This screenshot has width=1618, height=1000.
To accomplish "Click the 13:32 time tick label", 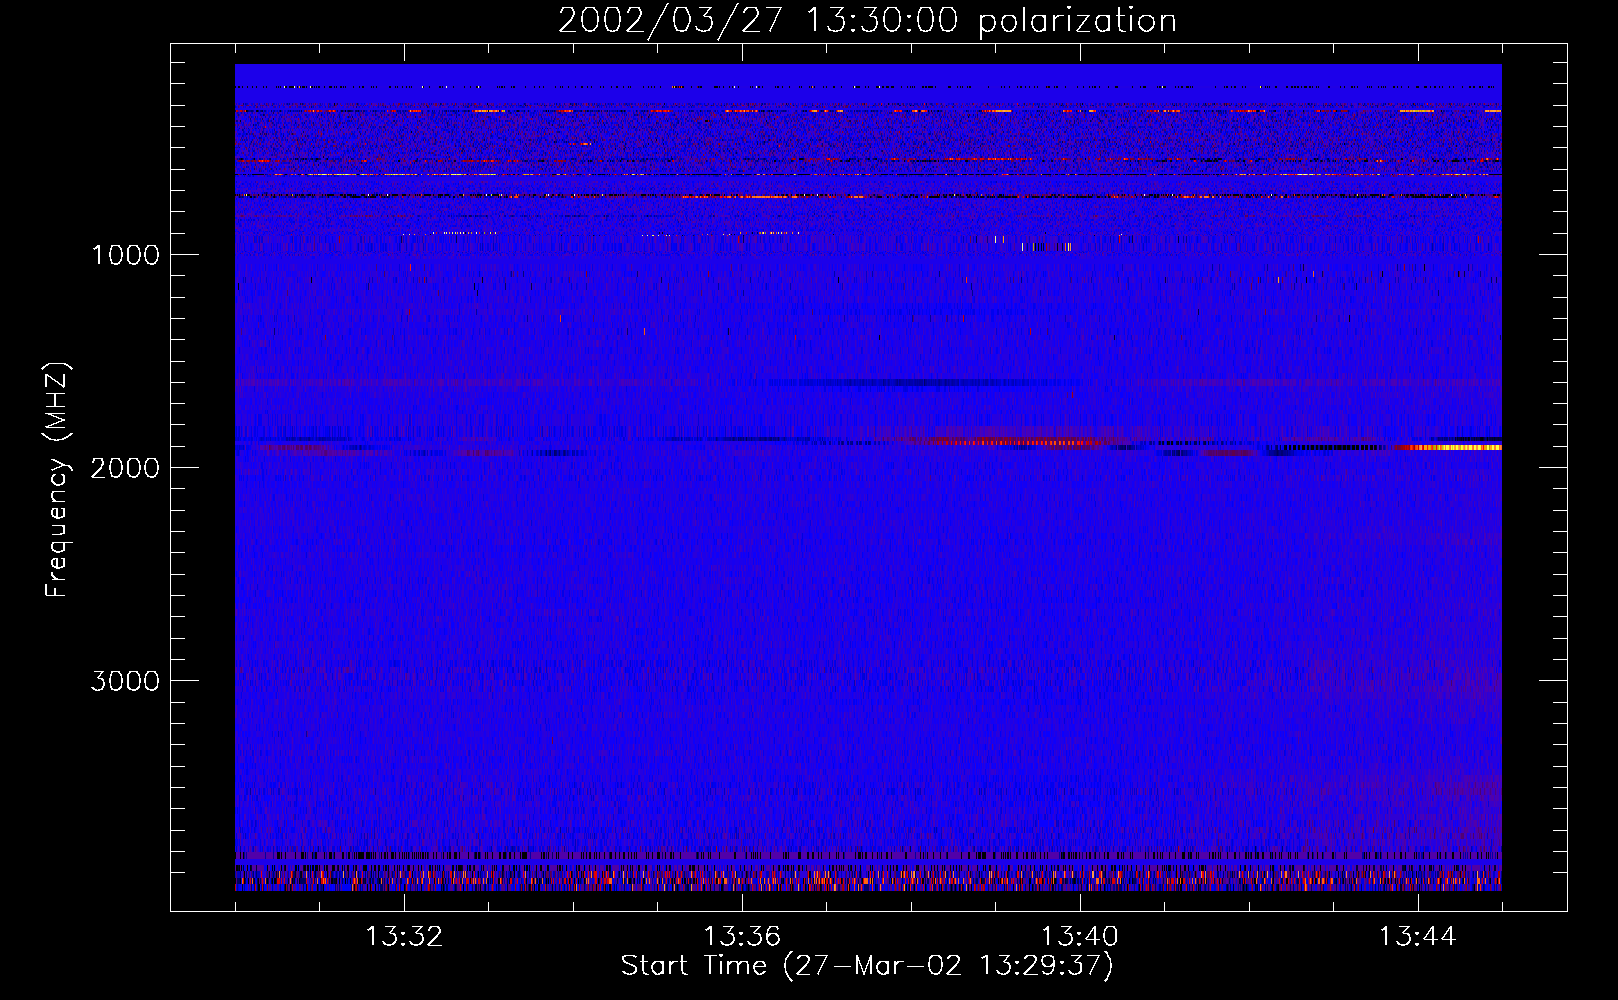I will point(404,937).
